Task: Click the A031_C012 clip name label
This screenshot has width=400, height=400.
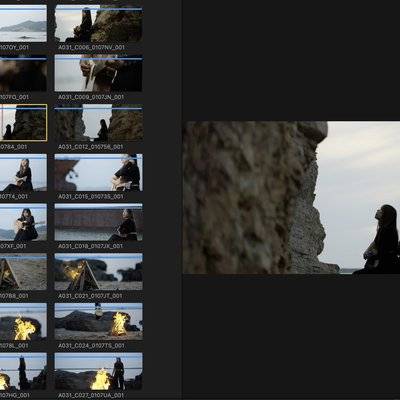Action: 91,147
